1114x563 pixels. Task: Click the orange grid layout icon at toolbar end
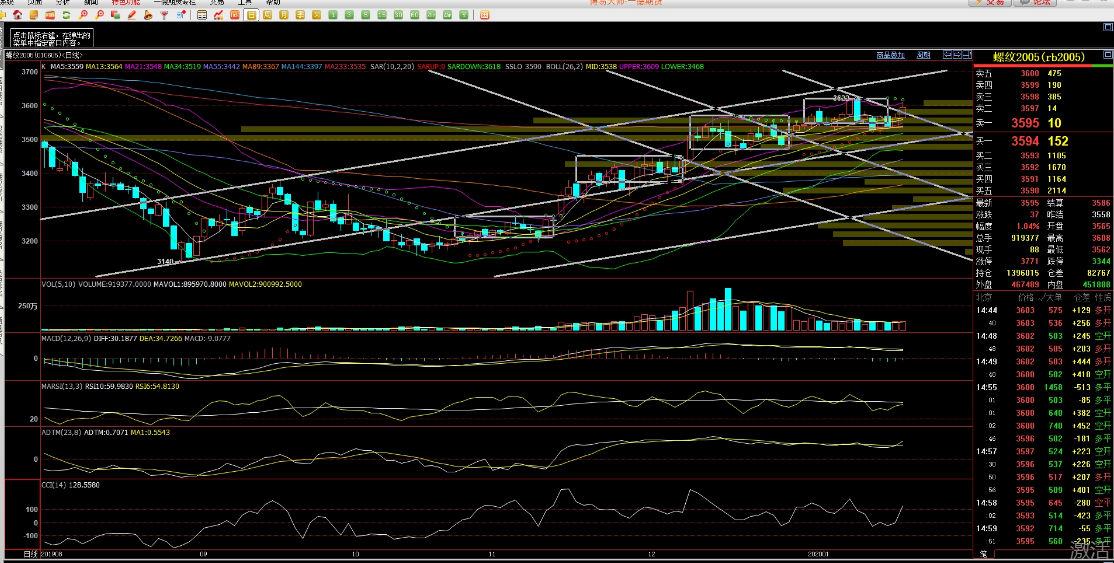485,14
